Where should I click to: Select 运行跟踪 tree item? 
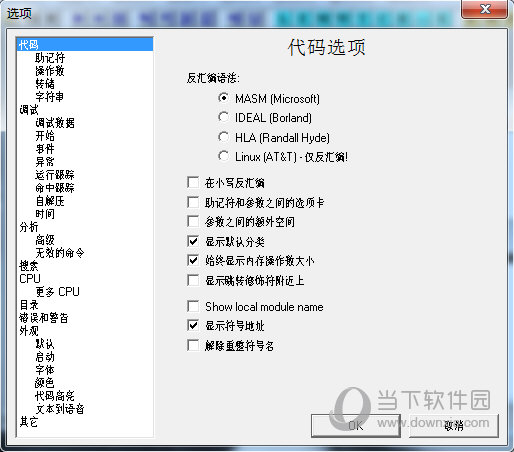coord(55,175)
